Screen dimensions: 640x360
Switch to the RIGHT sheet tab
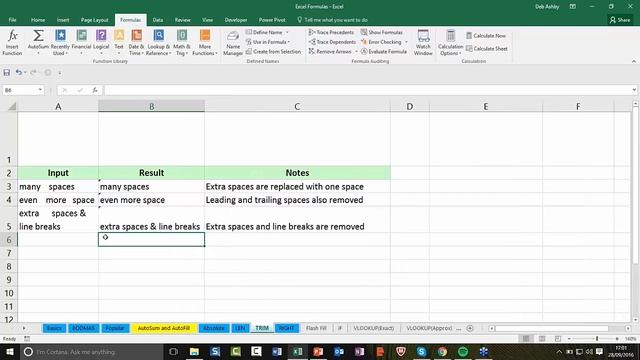pyautogui.click(x=287, y=328)
